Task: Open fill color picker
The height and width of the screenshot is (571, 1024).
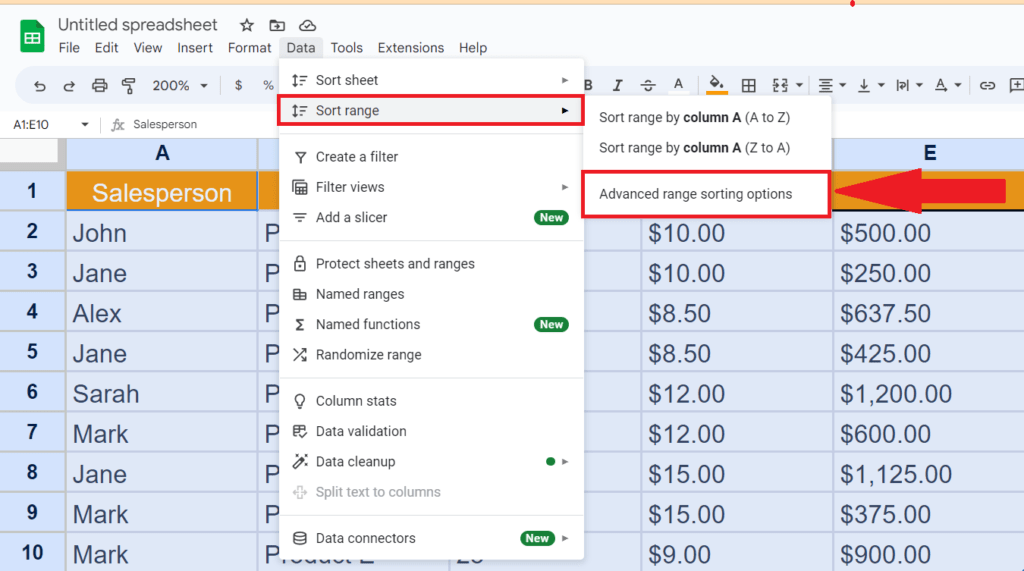Action: (716, 84)
